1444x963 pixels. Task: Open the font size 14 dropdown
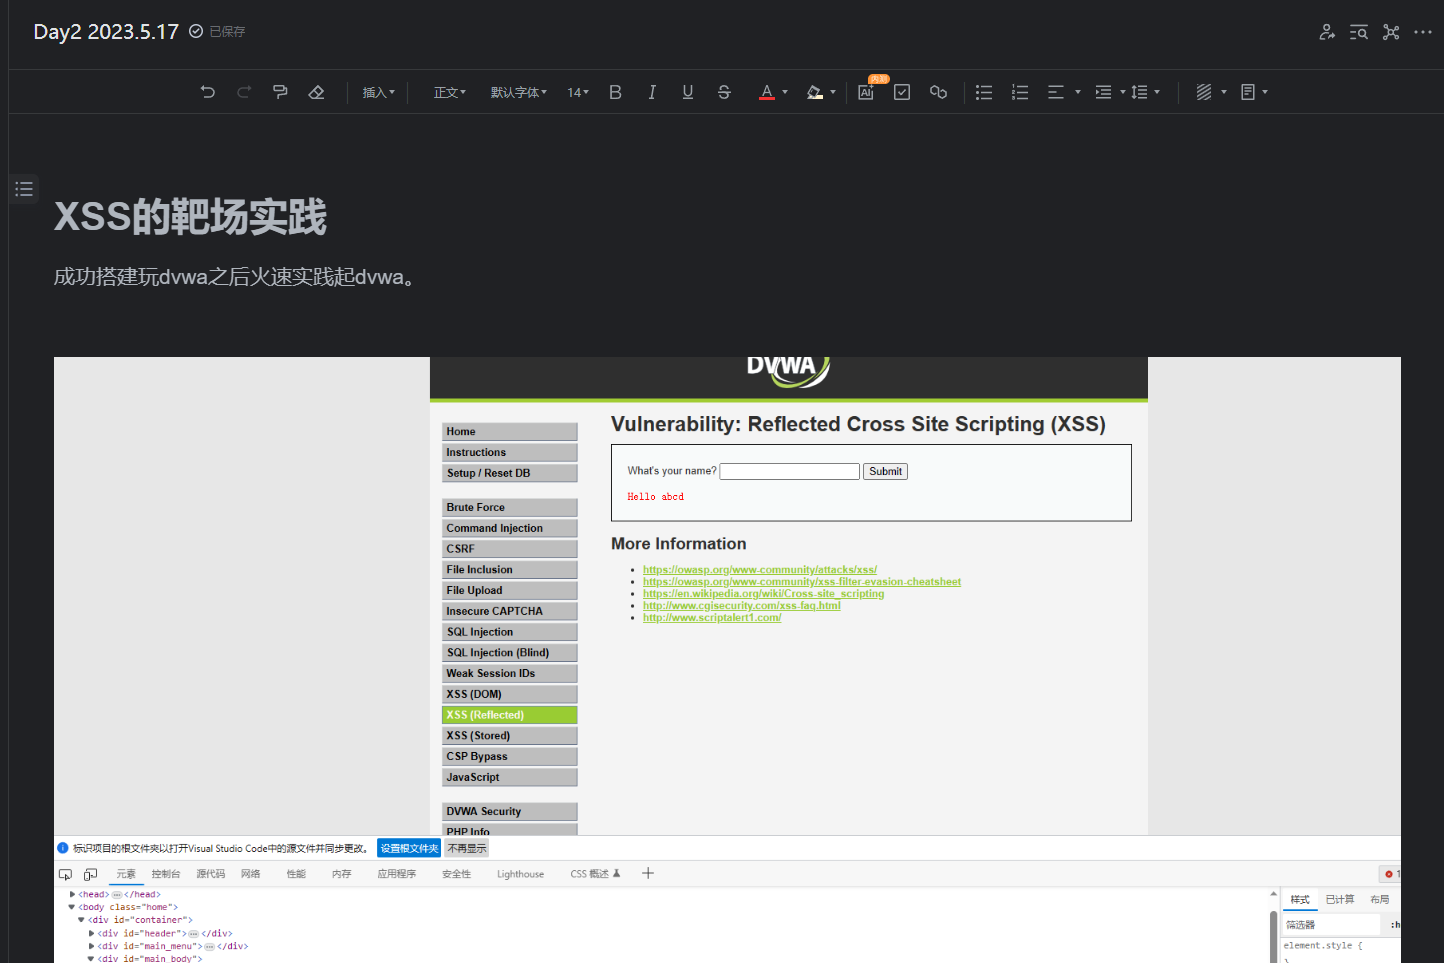point(577,92)
